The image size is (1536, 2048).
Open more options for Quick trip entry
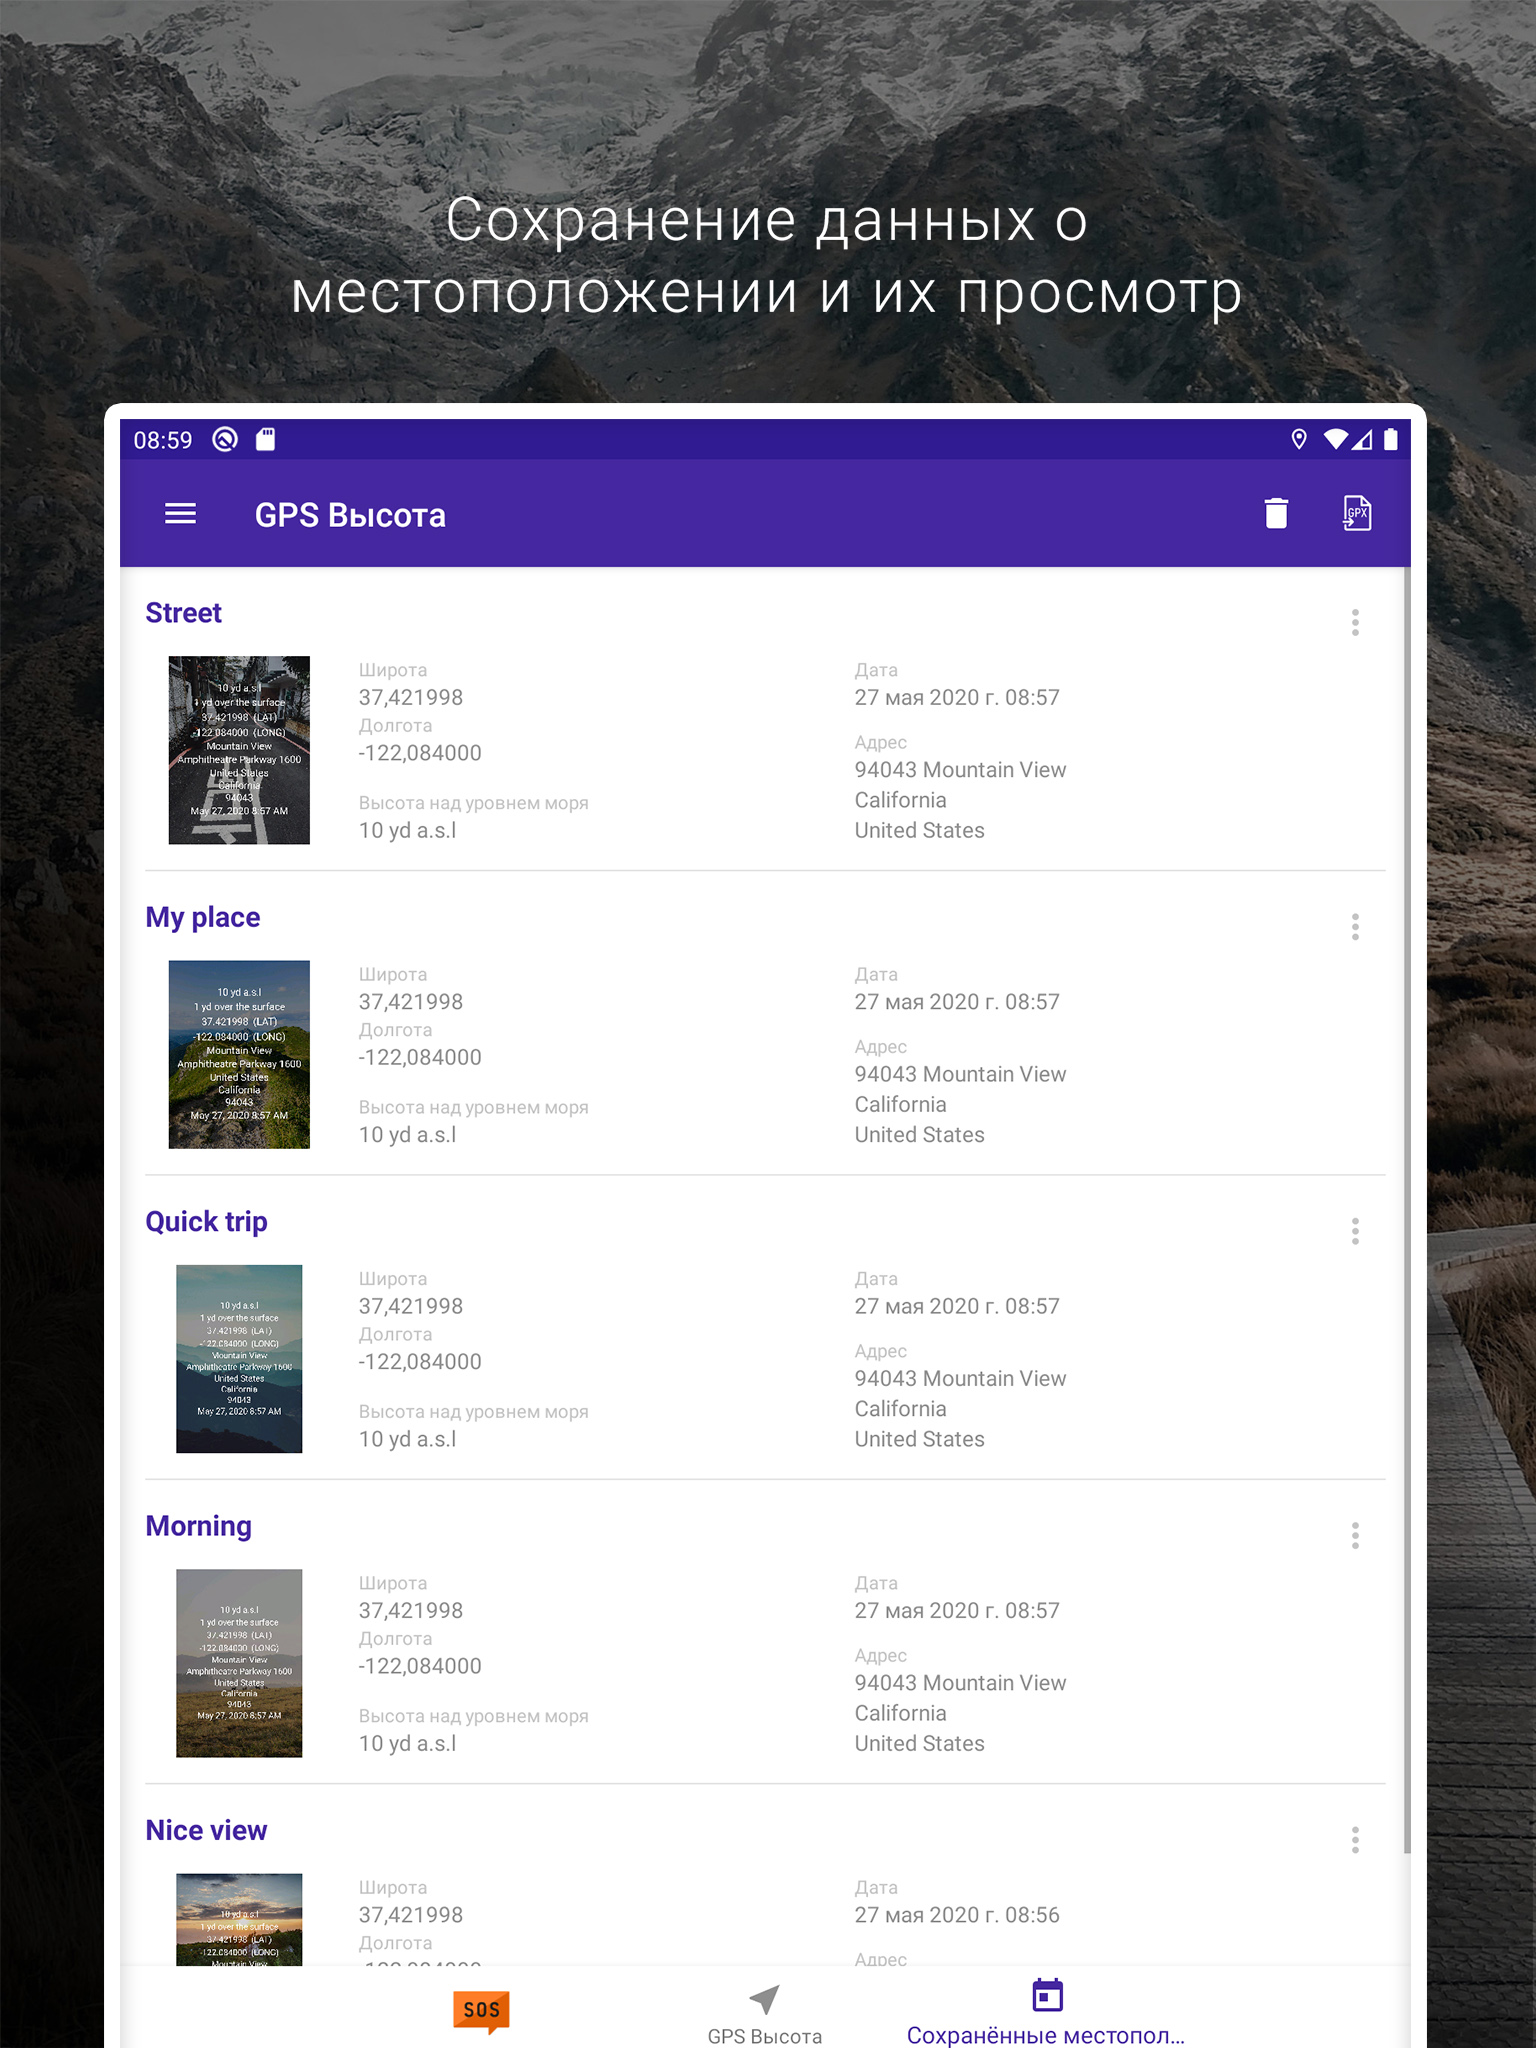pos(1355,1231)
